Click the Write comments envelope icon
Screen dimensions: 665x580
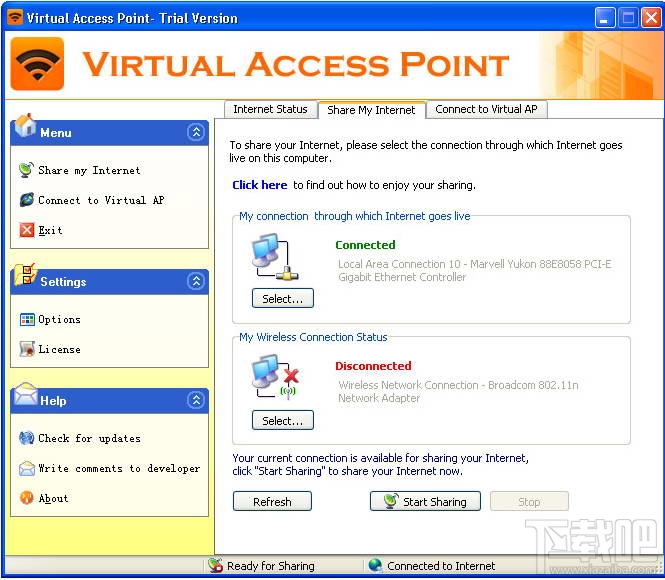click(x=27, y=468)
